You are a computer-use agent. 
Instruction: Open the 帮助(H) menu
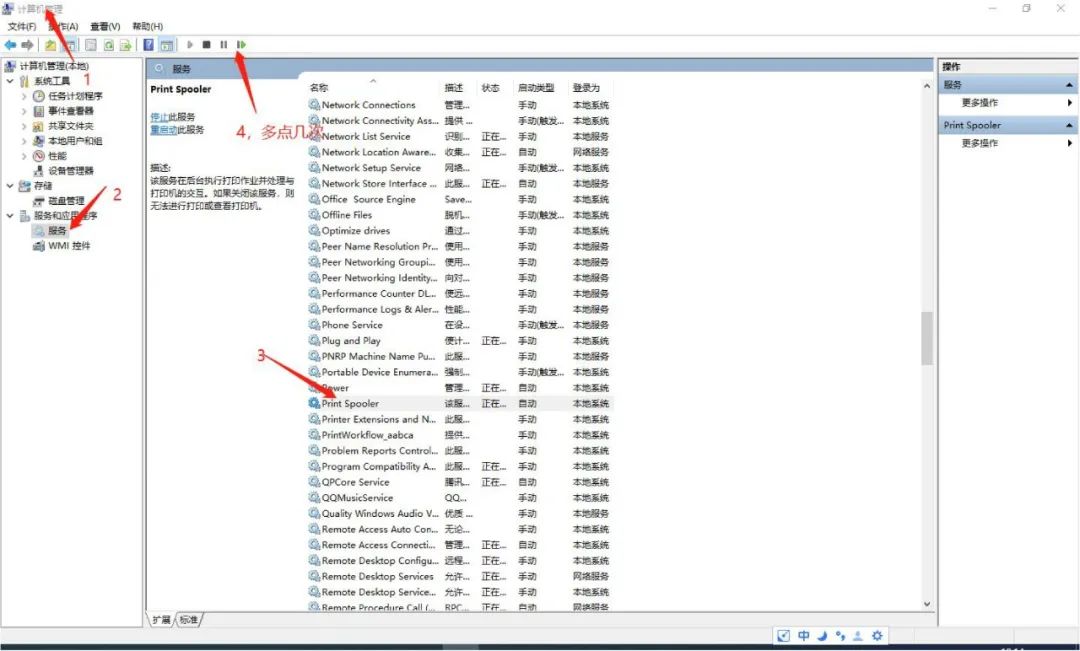pyautogui.click(x=147, y=26)
